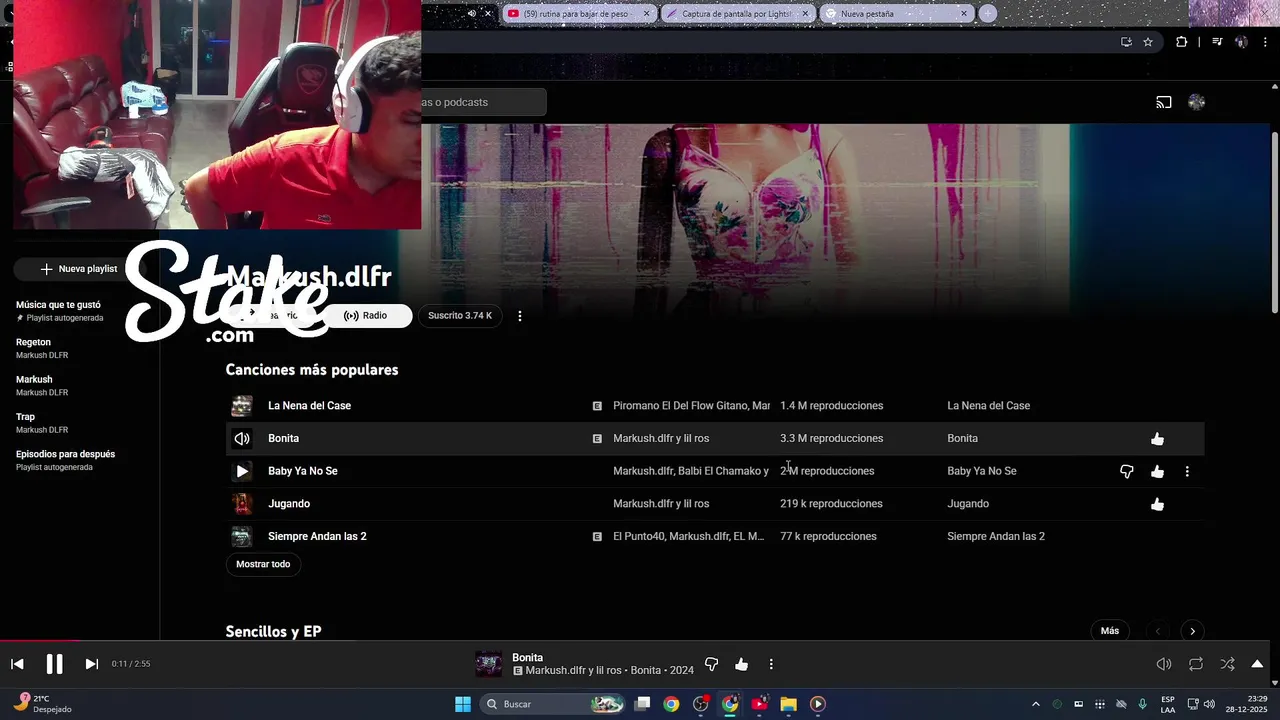Open more options in the player bar

point(771,664)
